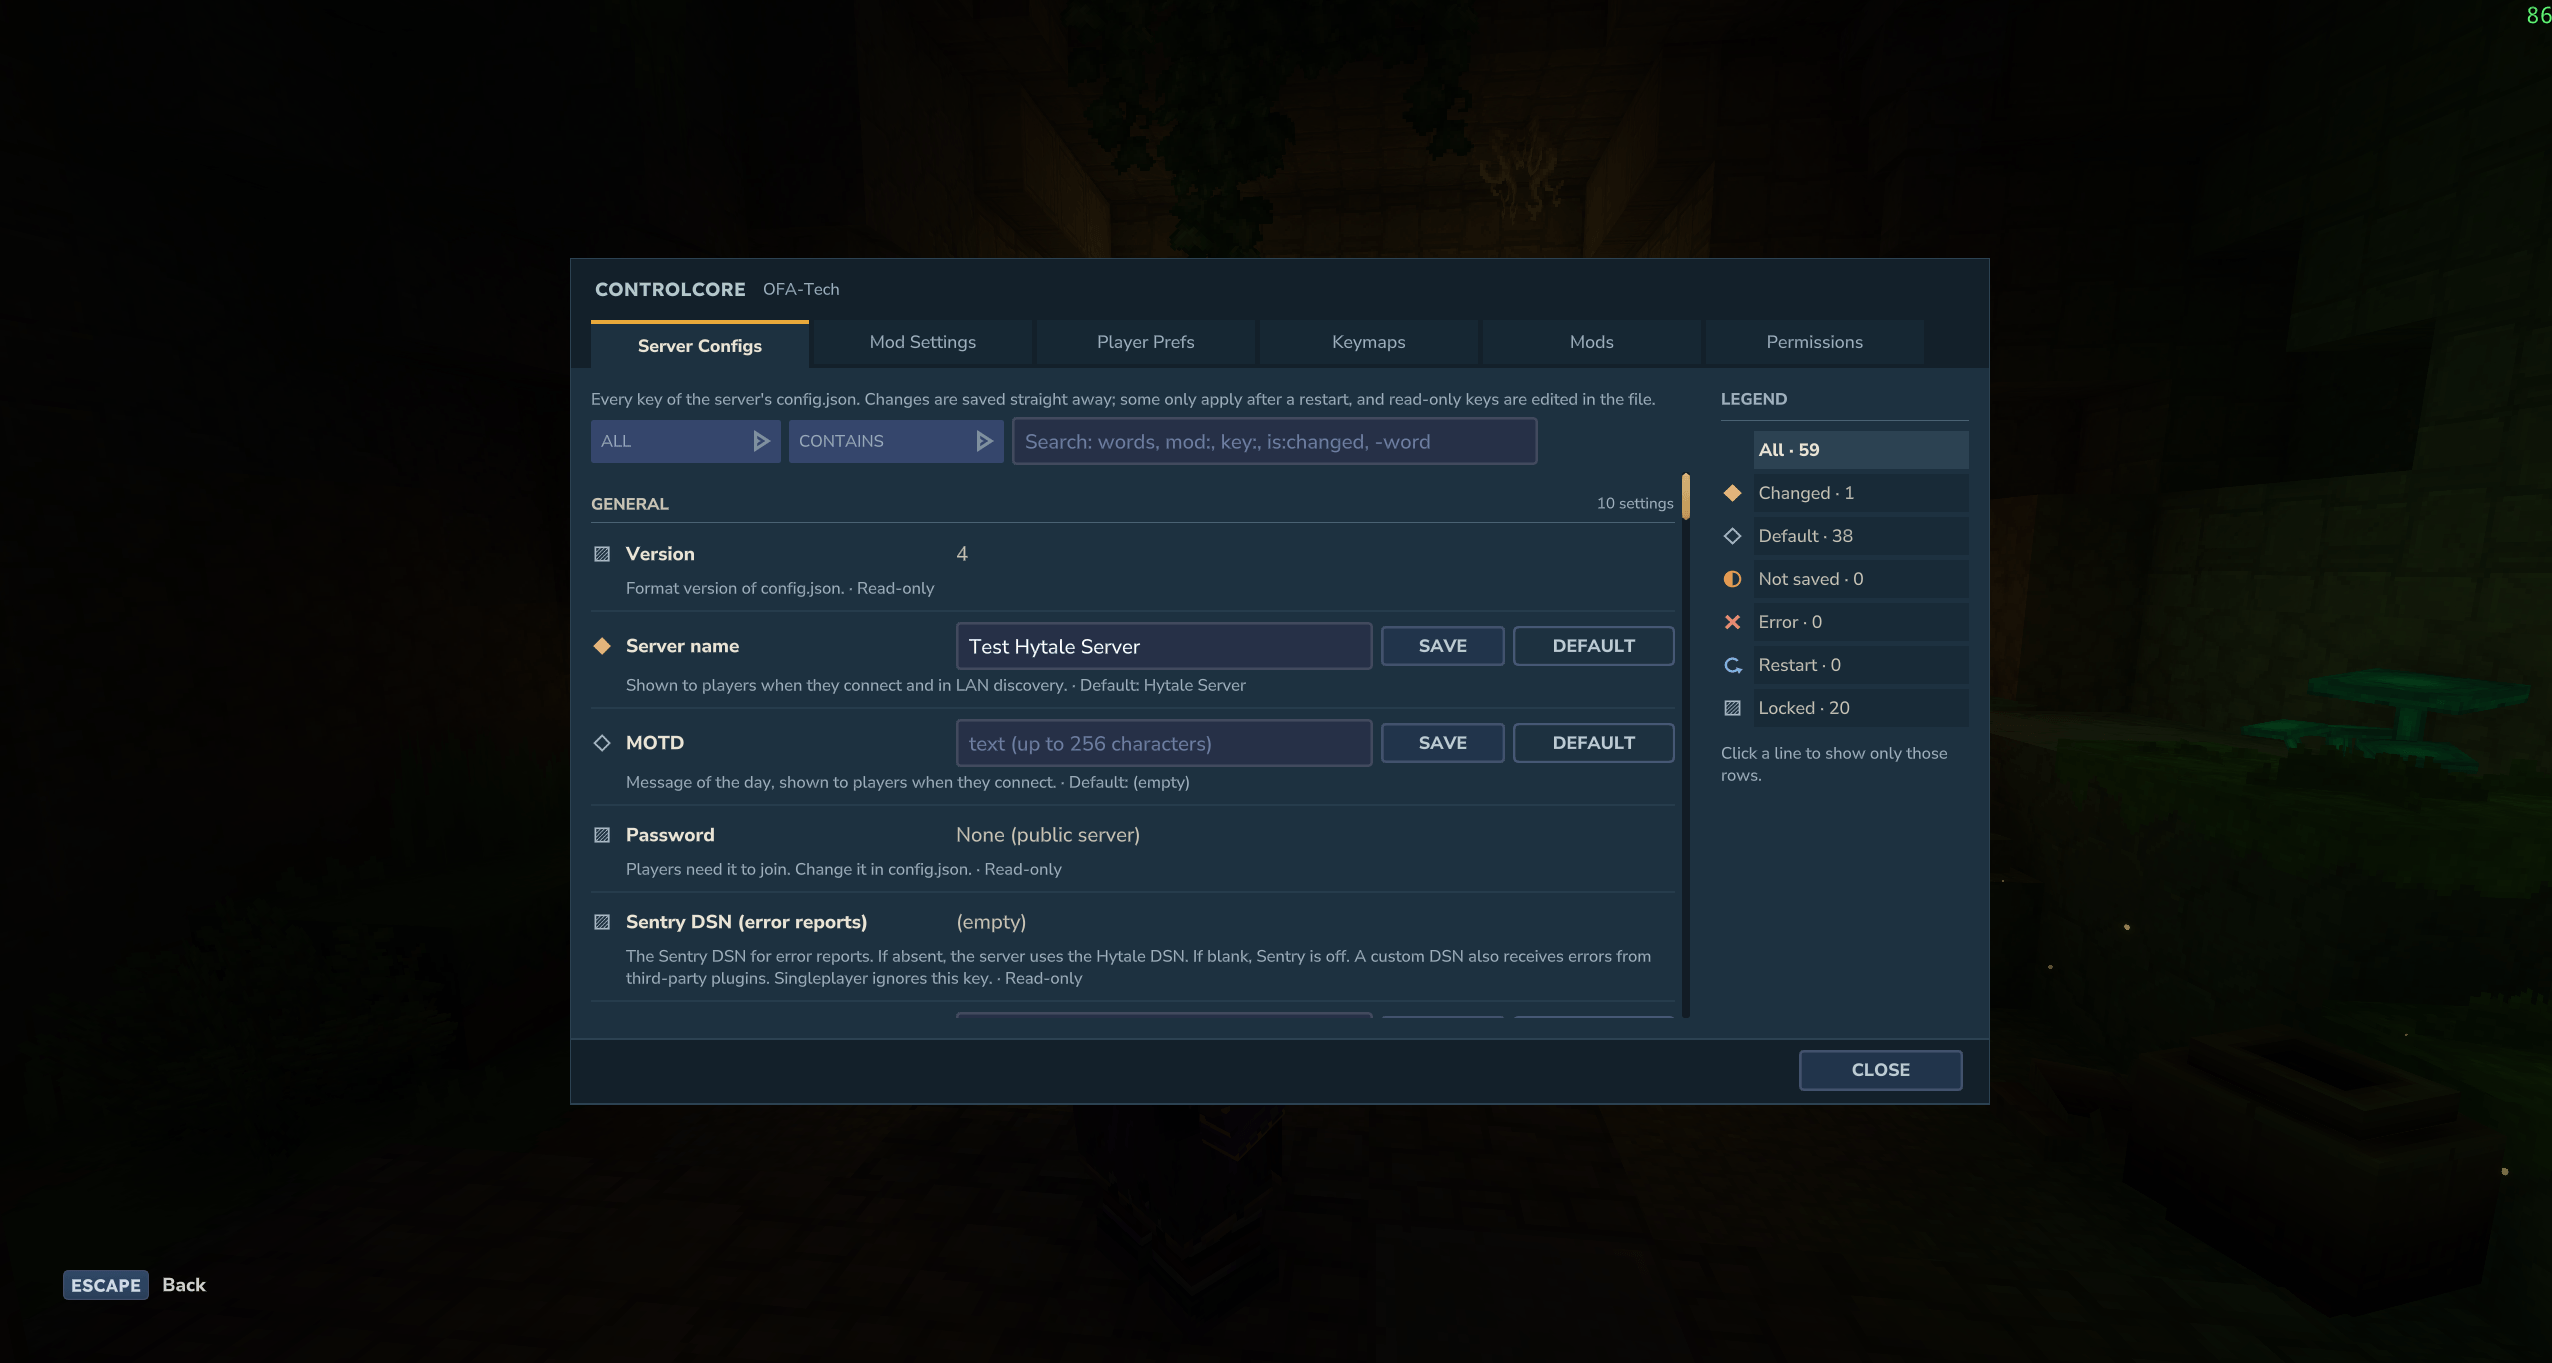Click the orange Changed diamond in legend
This screenshot has width=2552, height=1363.
tap(1733, 493)
